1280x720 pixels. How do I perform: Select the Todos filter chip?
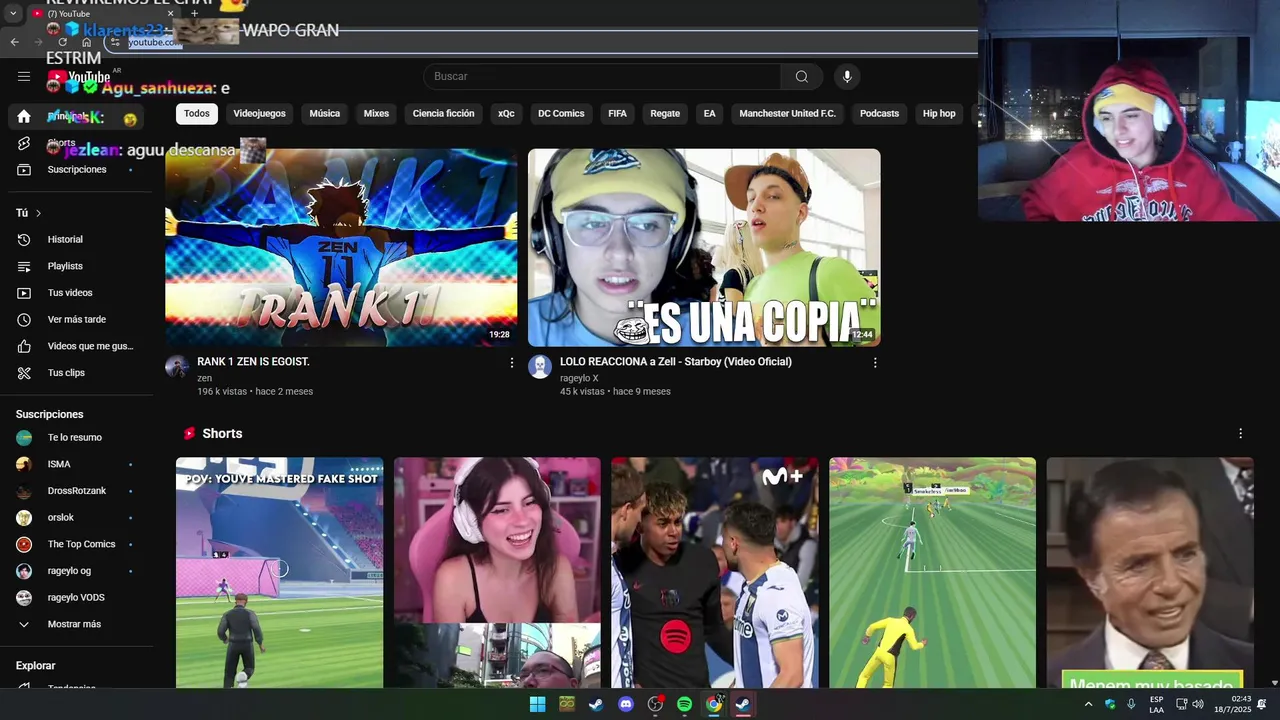pos(197,113)
